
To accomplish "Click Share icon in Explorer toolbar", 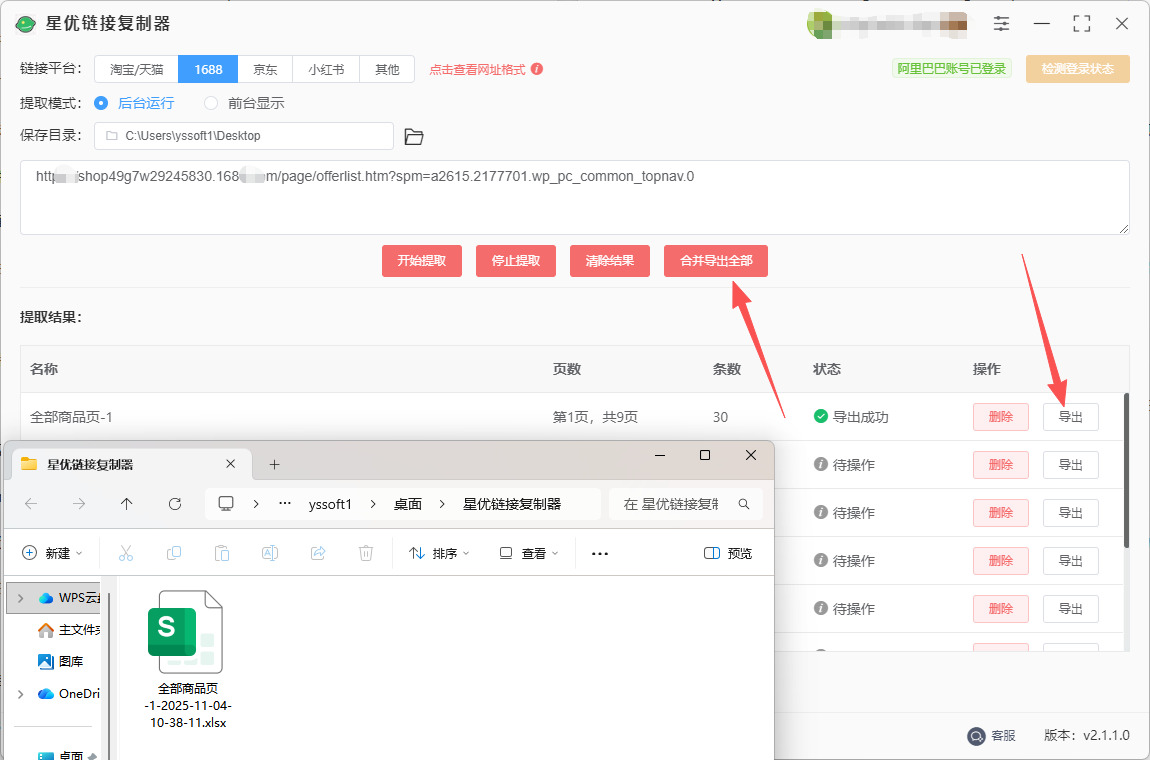I will 318,553.
